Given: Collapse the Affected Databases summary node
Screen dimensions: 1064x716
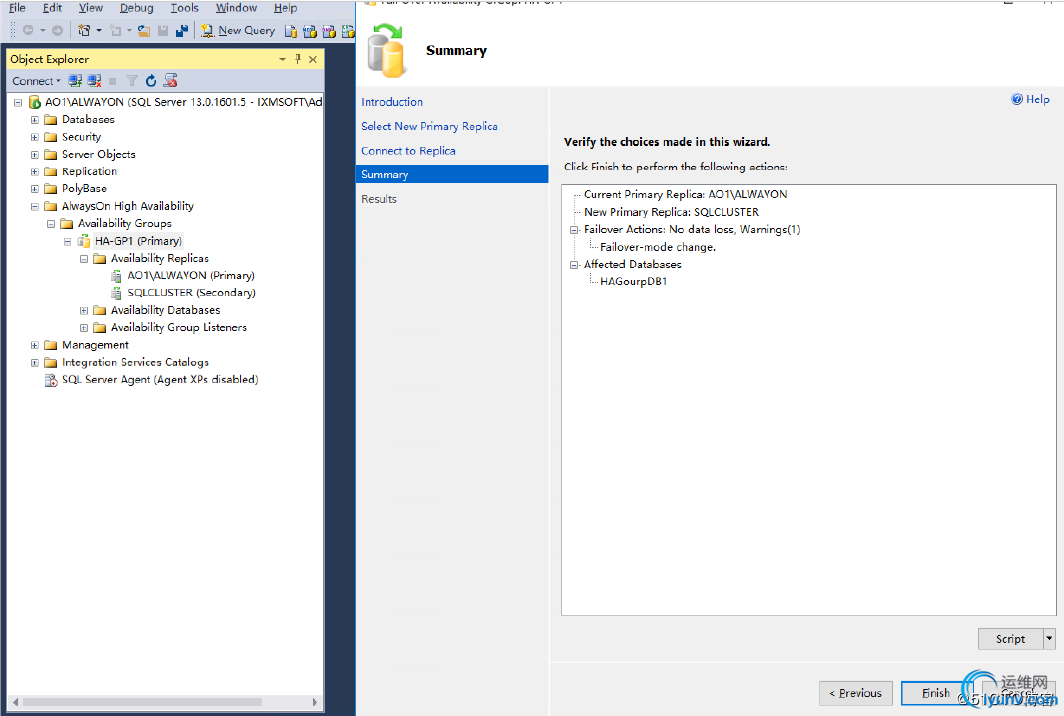Looking at the screenshot, I should click(574, 265).
